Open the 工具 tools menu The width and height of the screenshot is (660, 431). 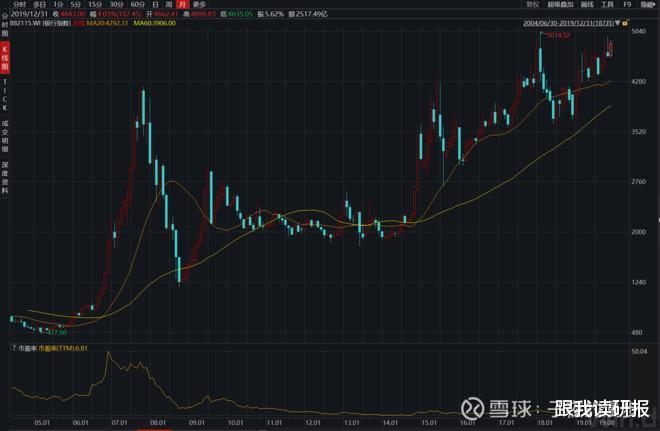point(607,4)
